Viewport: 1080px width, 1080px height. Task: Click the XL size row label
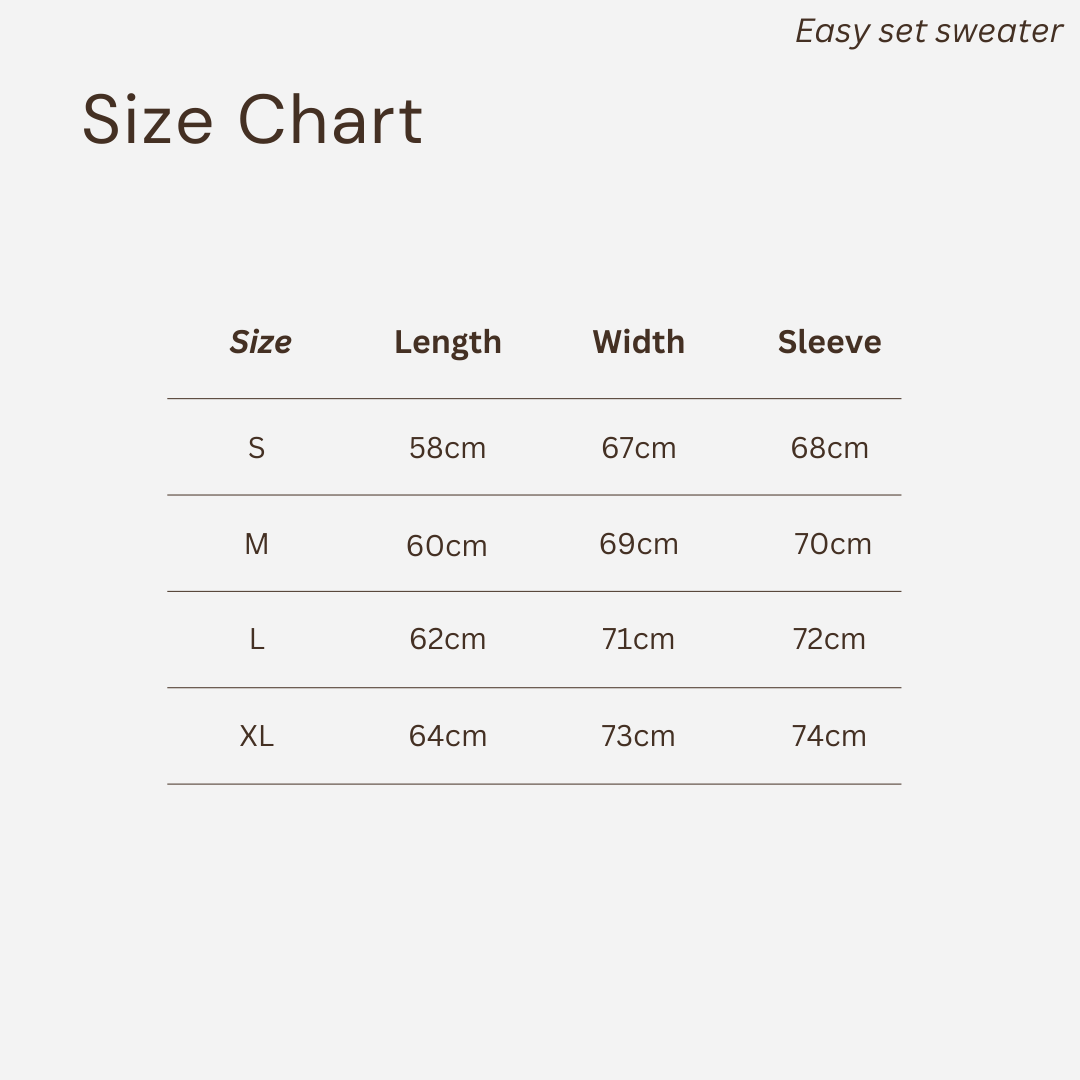256,736
